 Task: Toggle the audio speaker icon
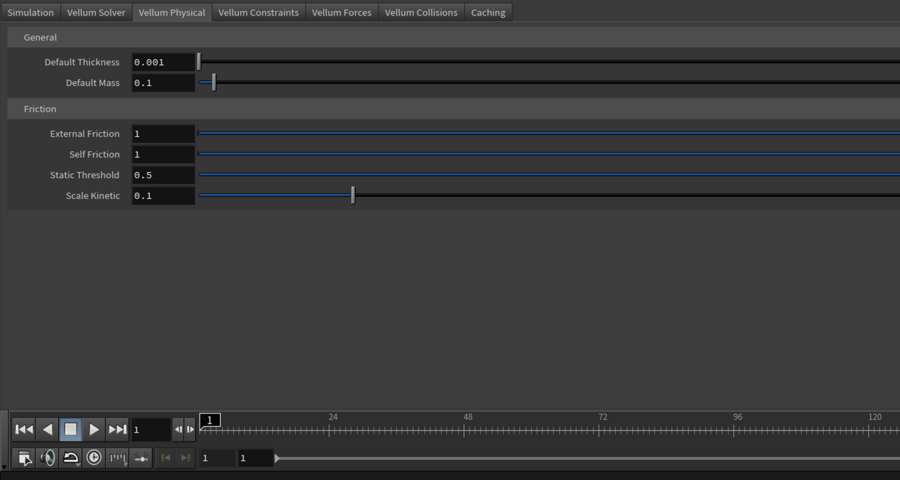point(48,458)
